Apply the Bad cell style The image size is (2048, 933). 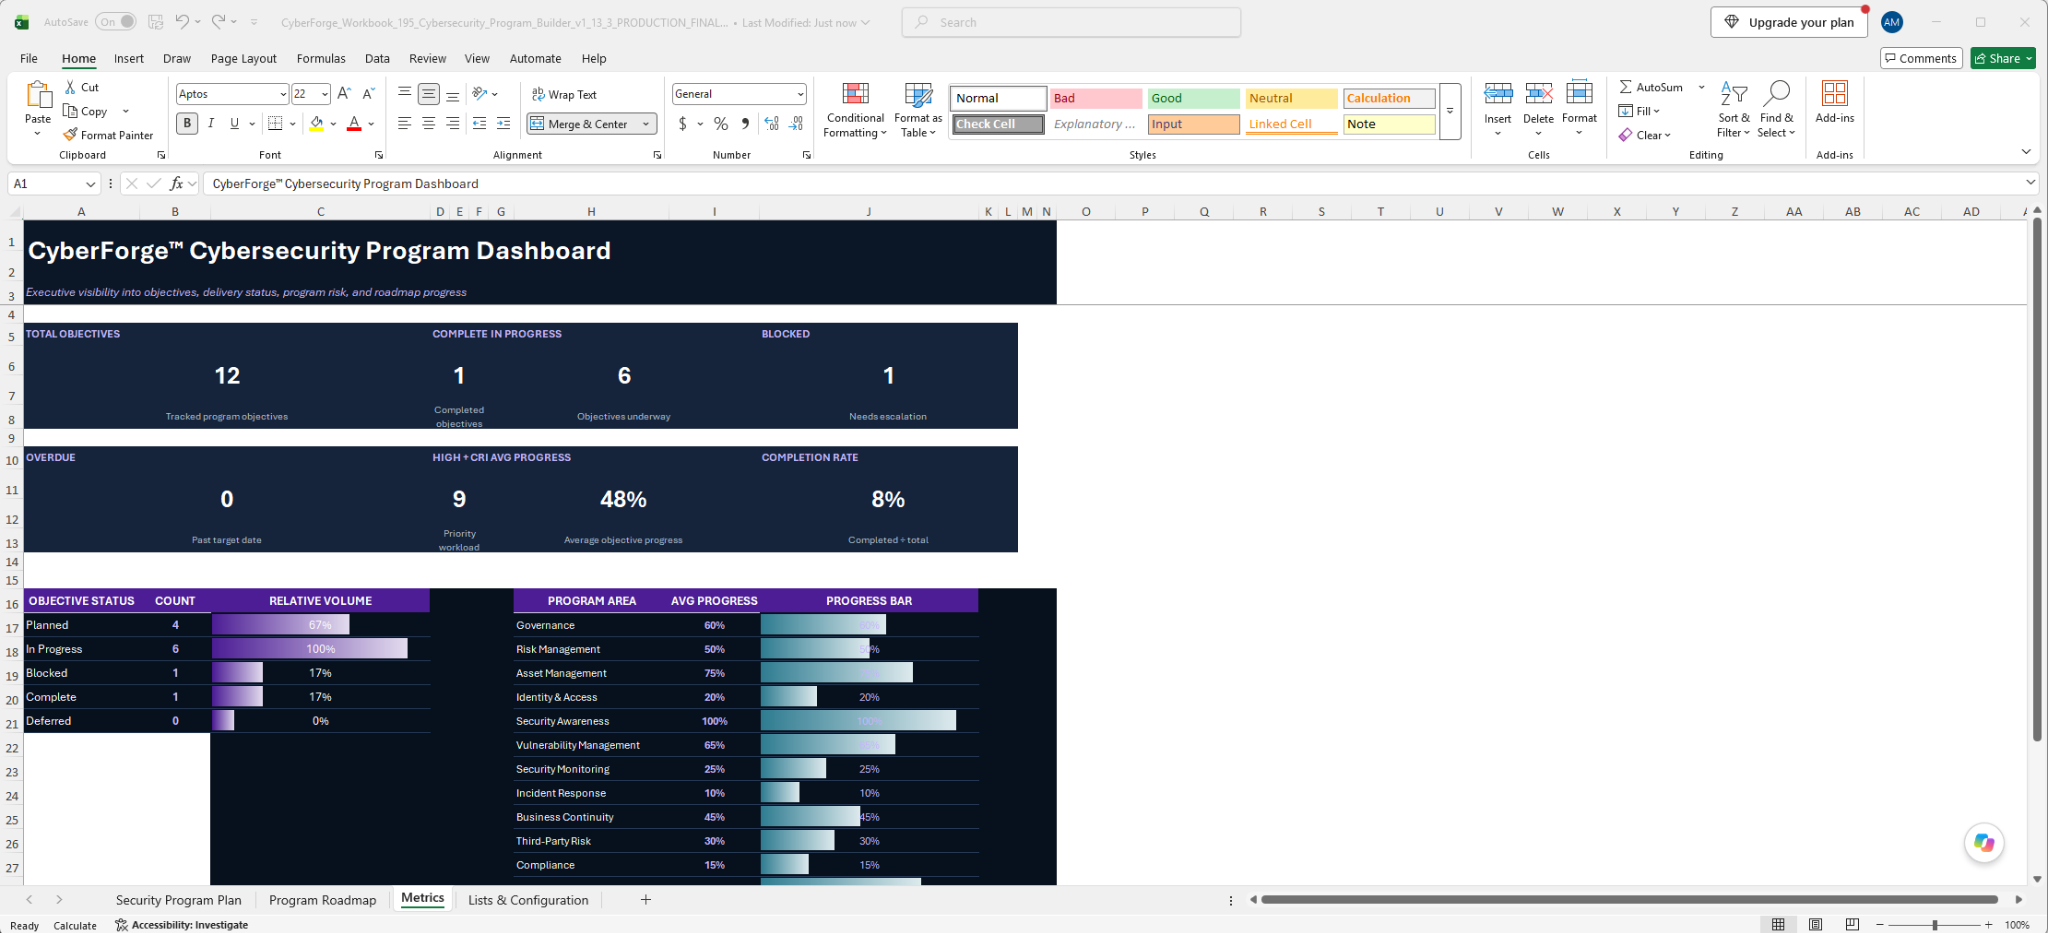point(1096,98)
